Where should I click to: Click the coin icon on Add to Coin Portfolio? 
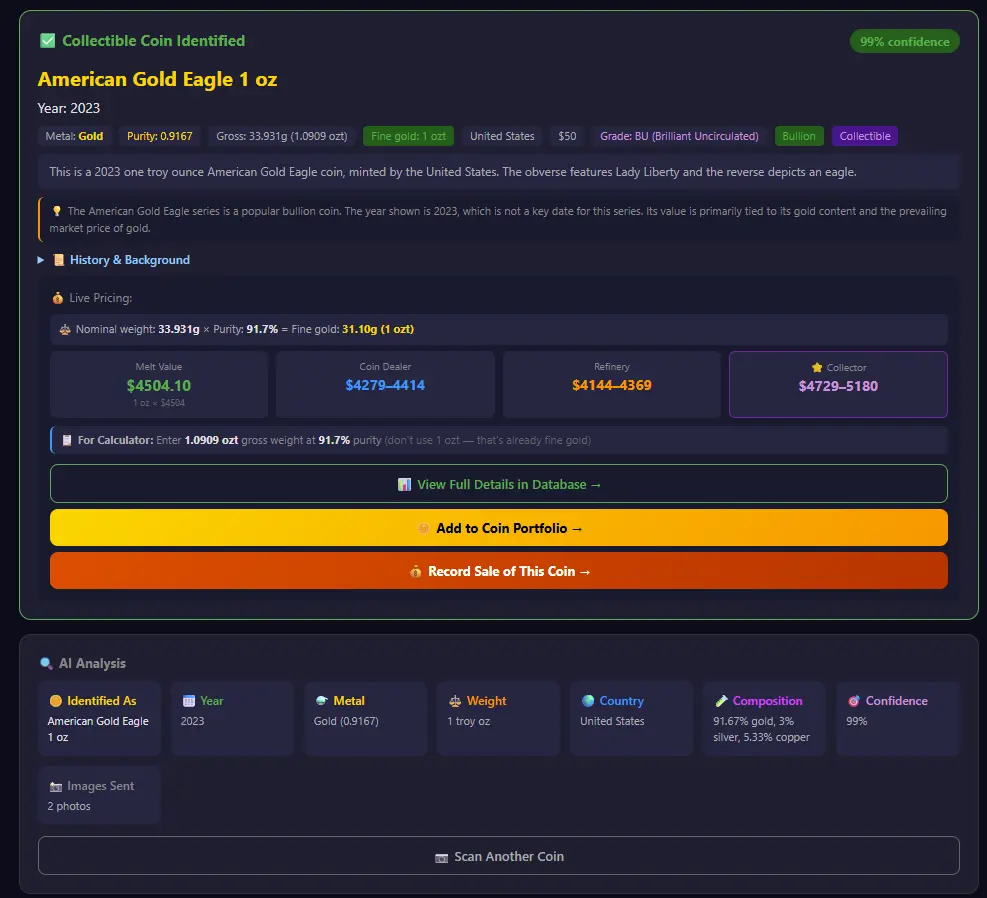[424, 529]
